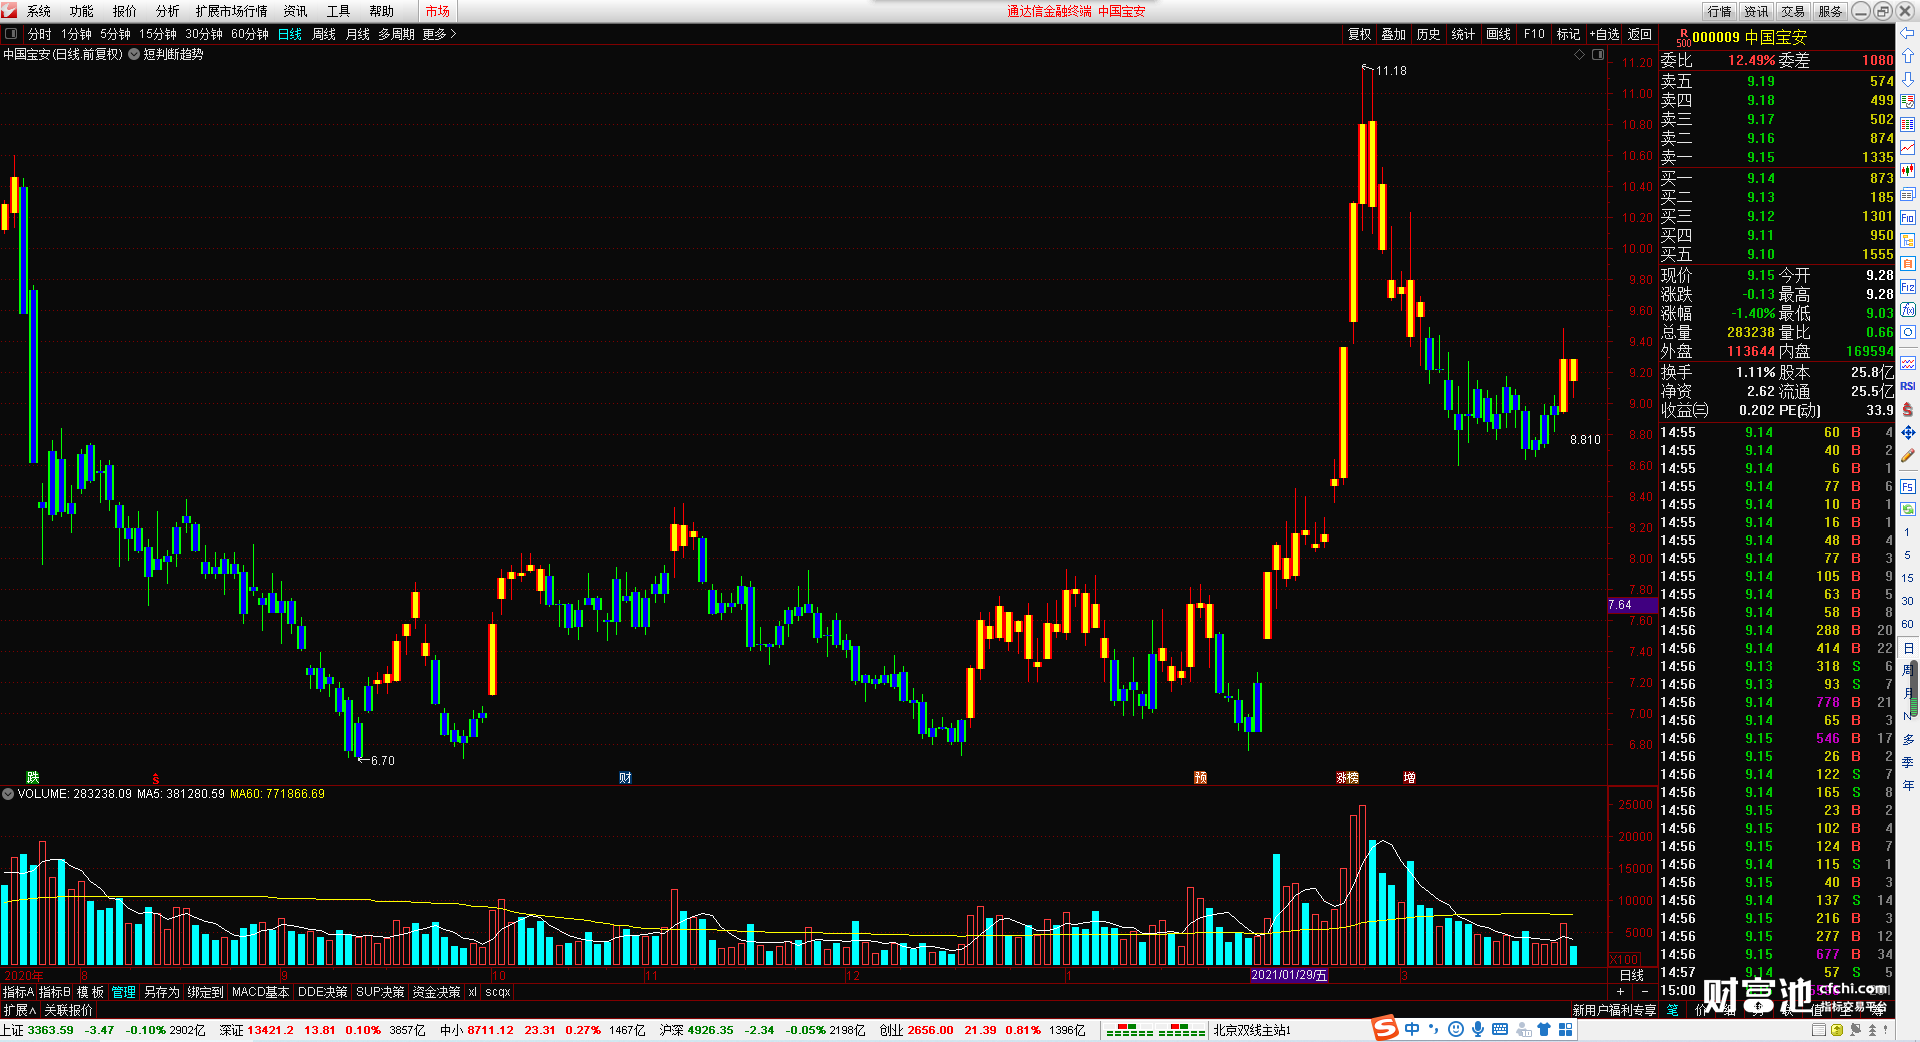The image size is (1920, 1042).
Task: Select the 60分钟 period tab
Action: pyautogui.click(x=250, y=34)
